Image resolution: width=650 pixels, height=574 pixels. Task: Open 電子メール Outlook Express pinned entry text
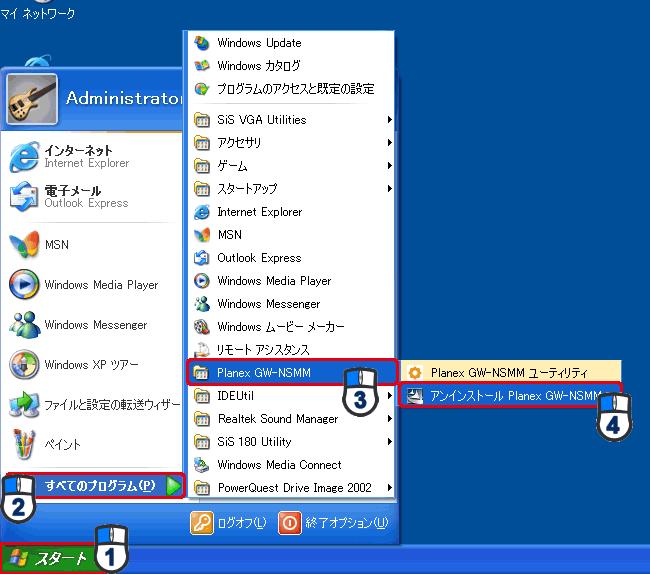(86, 196)
